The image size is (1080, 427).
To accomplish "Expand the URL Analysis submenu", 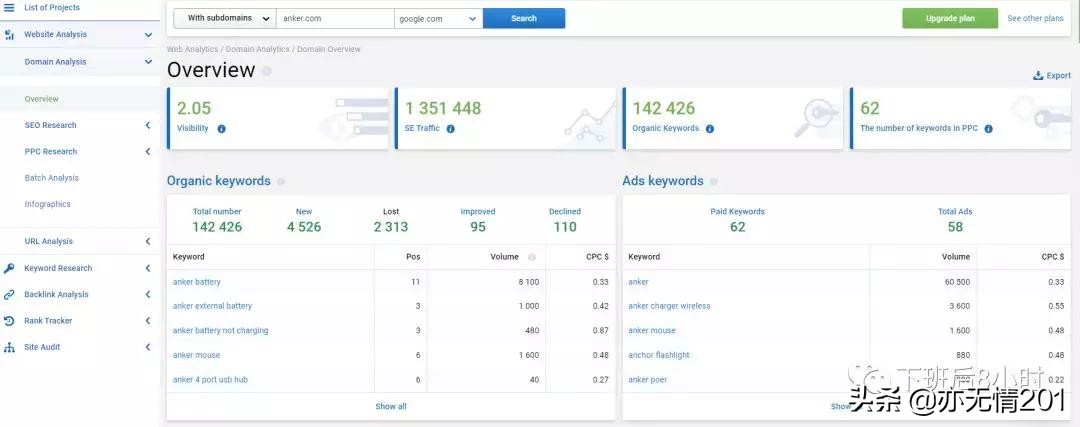I will [148, 242].
